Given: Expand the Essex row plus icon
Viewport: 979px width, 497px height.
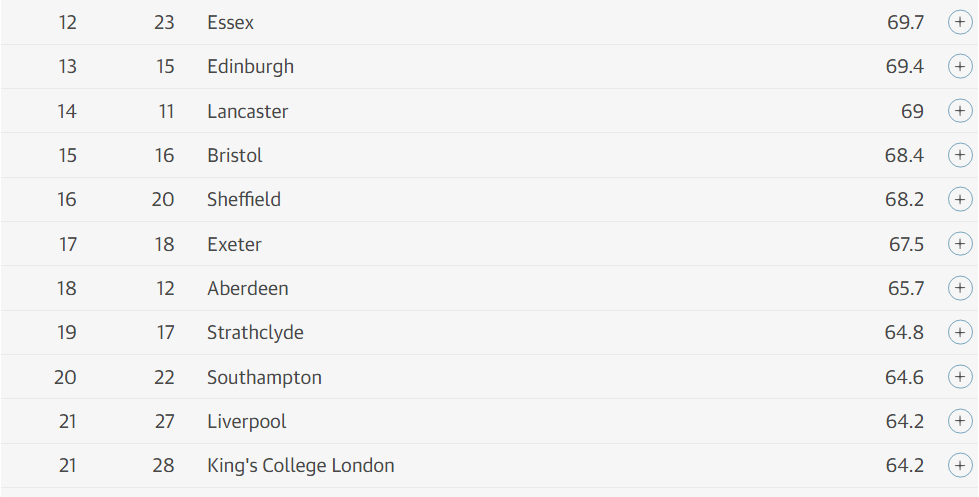Looking at the screenshot, I should pos(960,23).
